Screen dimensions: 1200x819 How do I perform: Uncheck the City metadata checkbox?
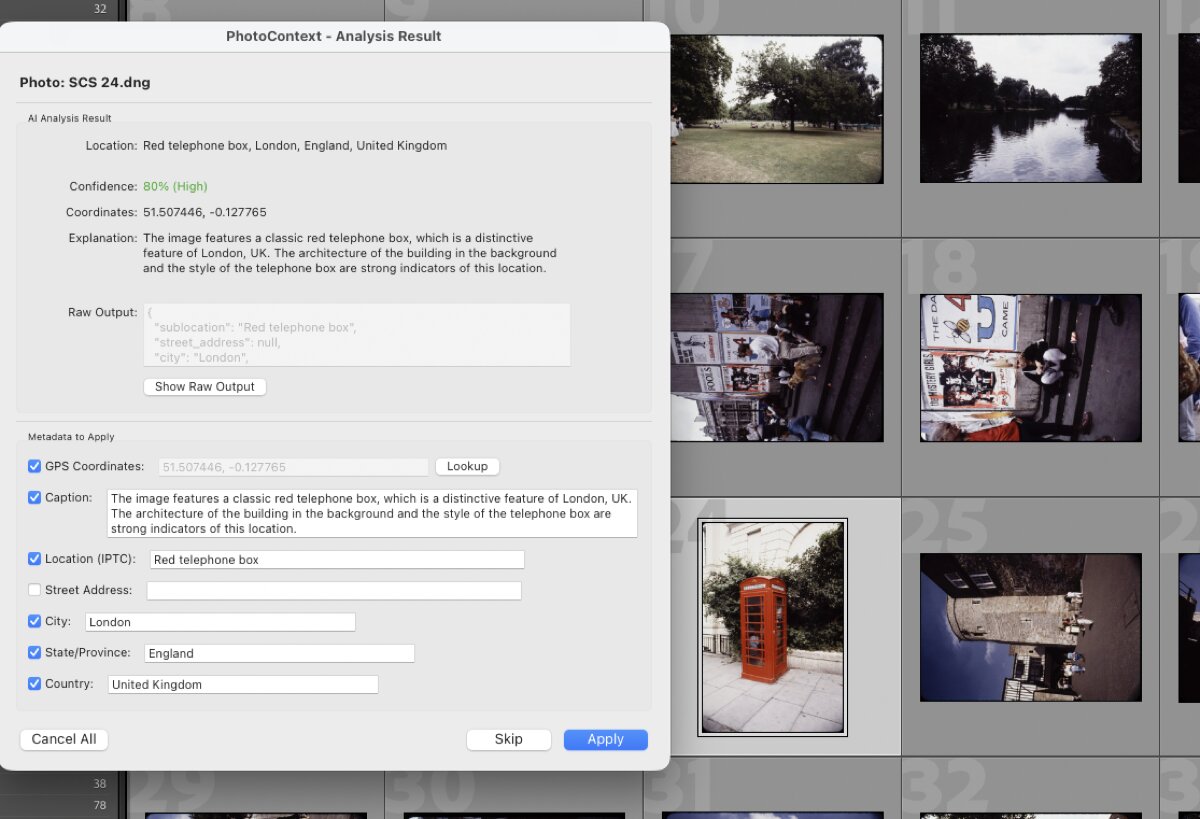pos(34,621)
